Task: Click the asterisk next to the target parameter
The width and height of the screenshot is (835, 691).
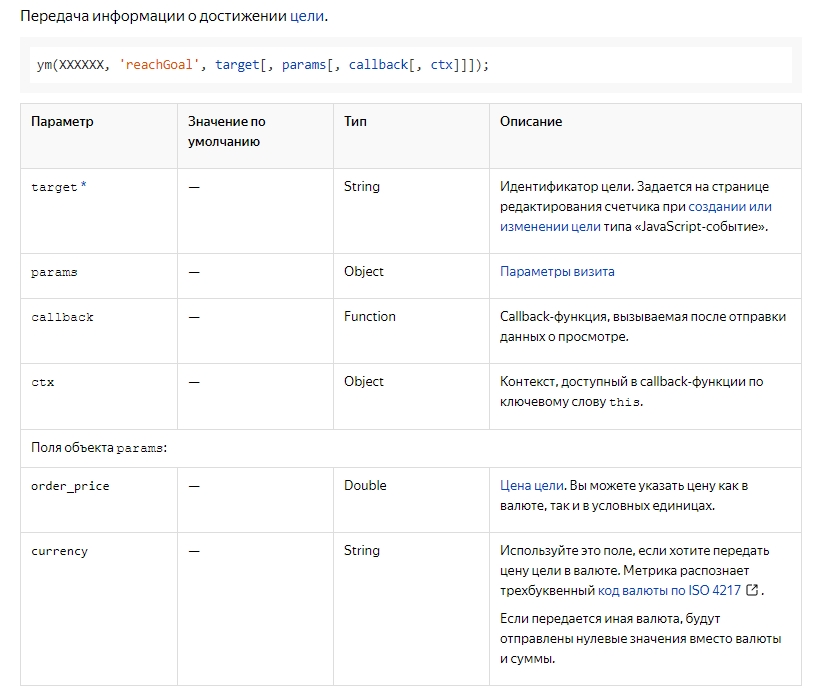Action: tap(84, 185)
